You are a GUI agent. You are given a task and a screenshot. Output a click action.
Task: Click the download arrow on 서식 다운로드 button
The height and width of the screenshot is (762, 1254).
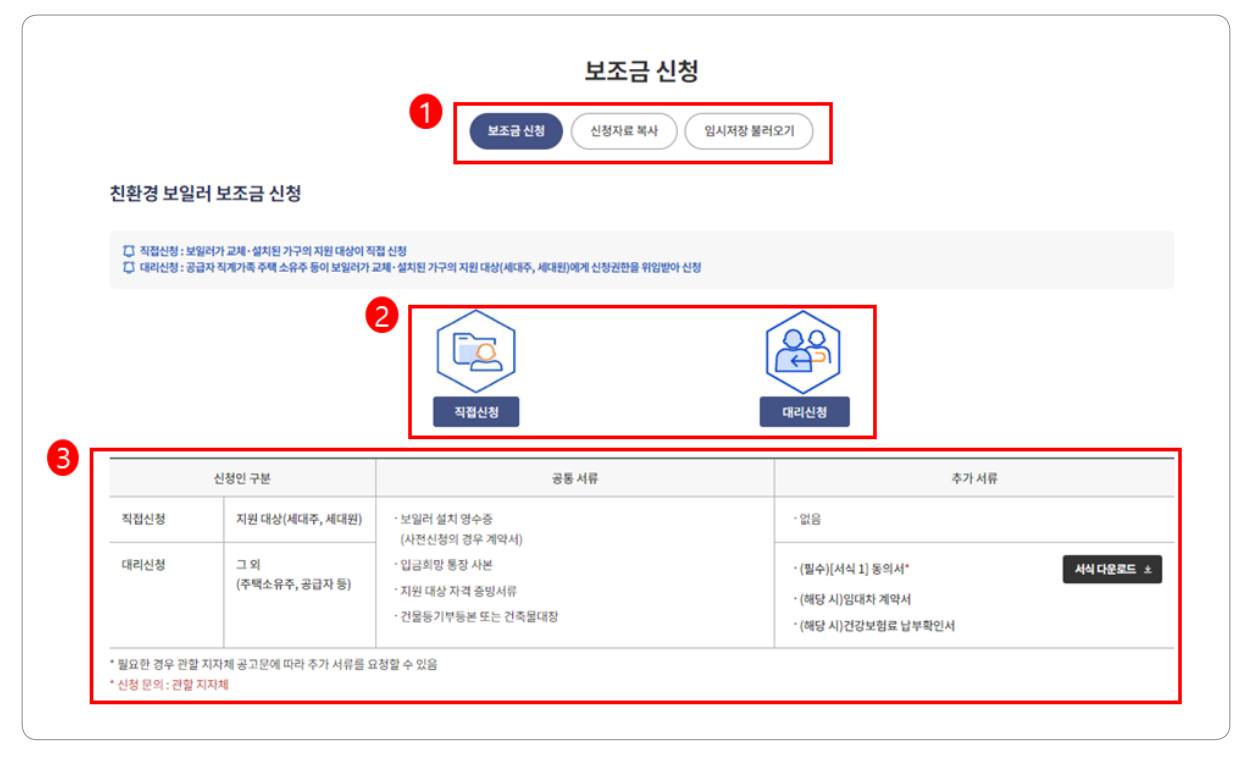coord(1148,569)
